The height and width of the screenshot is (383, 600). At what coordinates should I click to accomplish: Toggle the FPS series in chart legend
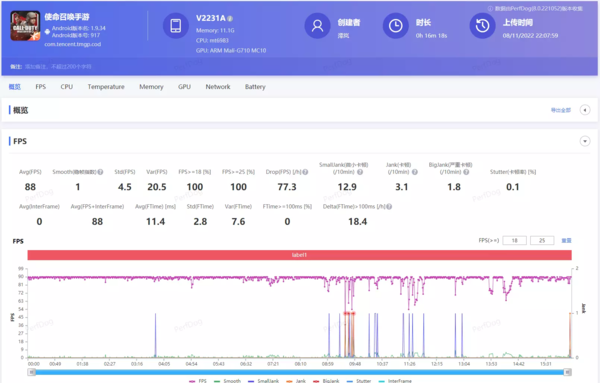tap(198, 381)
